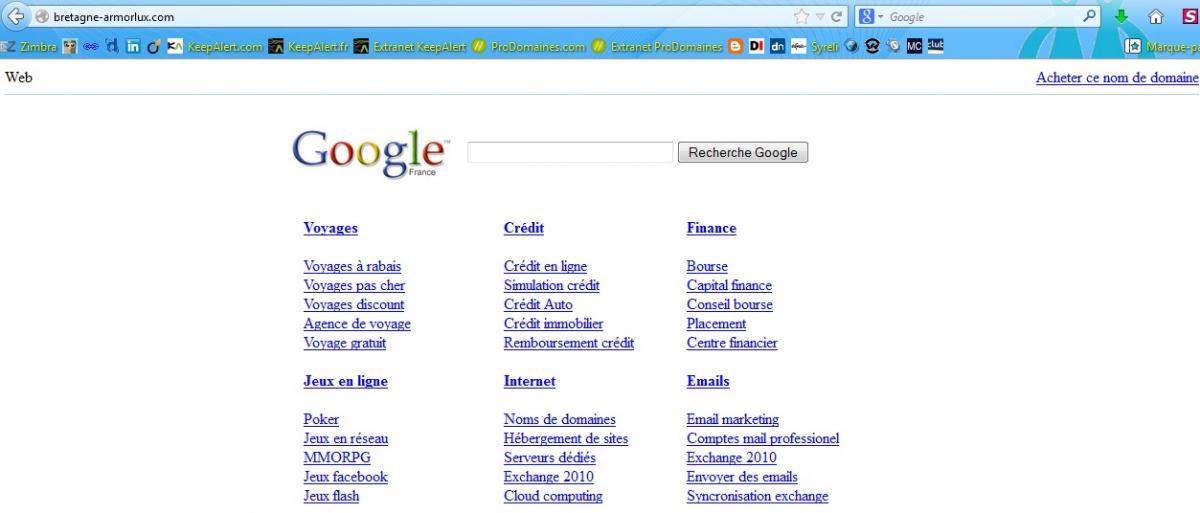This screenshot has height=513, width=1200.
Task: Open the Voyages à rabais link
Action: (x=352, y=266)
